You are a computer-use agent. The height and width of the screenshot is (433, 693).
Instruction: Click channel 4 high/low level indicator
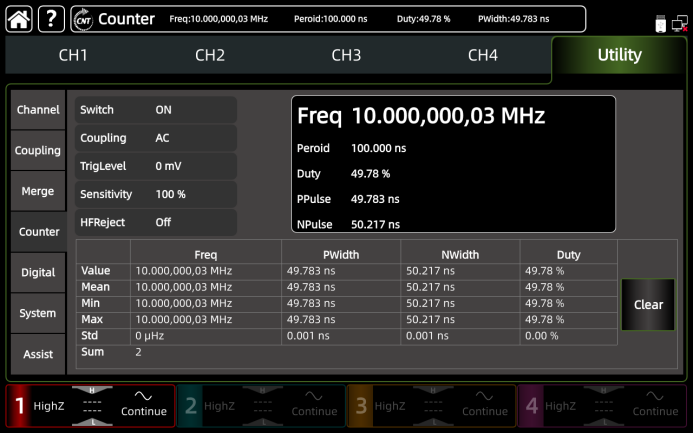click(x=604, y=406)
